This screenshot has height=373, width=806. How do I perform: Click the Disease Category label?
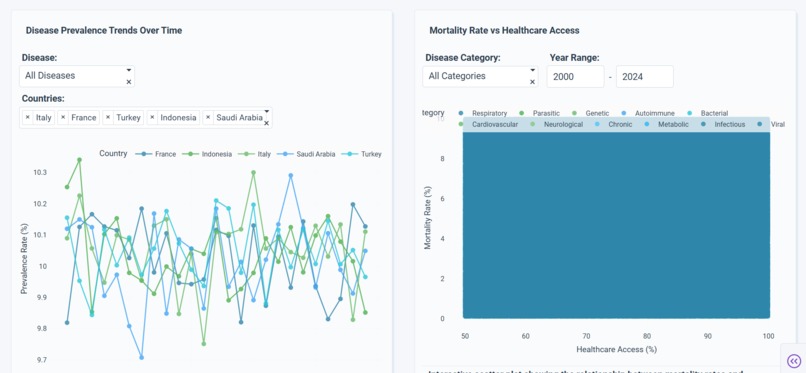click(463, 58)
